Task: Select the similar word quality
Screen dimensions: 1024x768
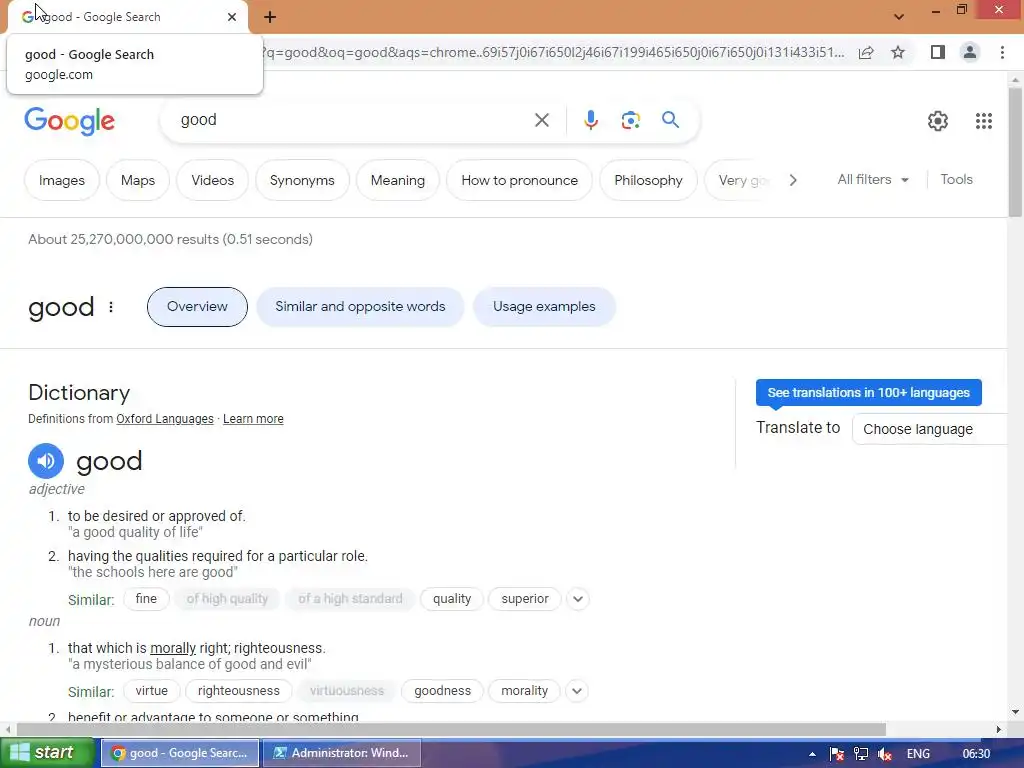Action: [x=451, y=599]
